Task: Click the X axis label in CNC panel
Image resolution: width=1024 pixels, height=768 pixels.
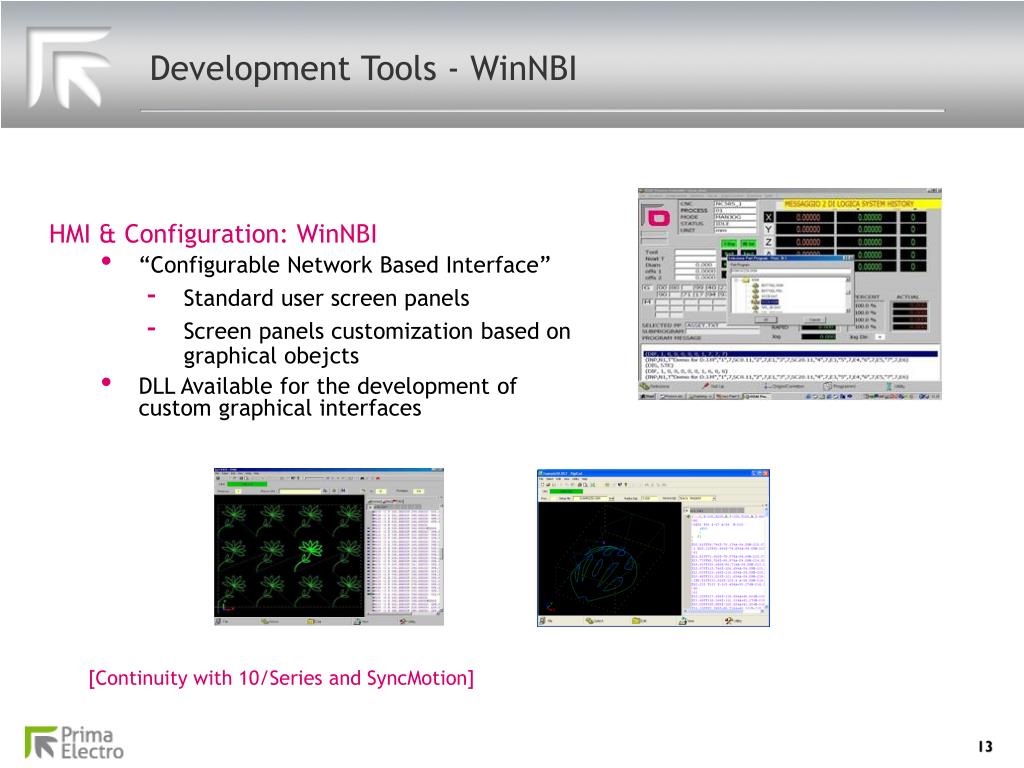Action: coord(769,217)
